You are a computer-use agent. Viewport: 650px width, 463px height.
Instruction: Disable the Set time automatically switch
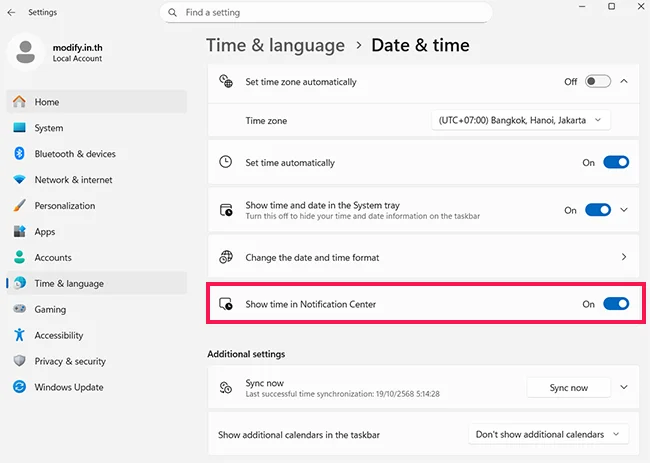[x=615, y=163]
